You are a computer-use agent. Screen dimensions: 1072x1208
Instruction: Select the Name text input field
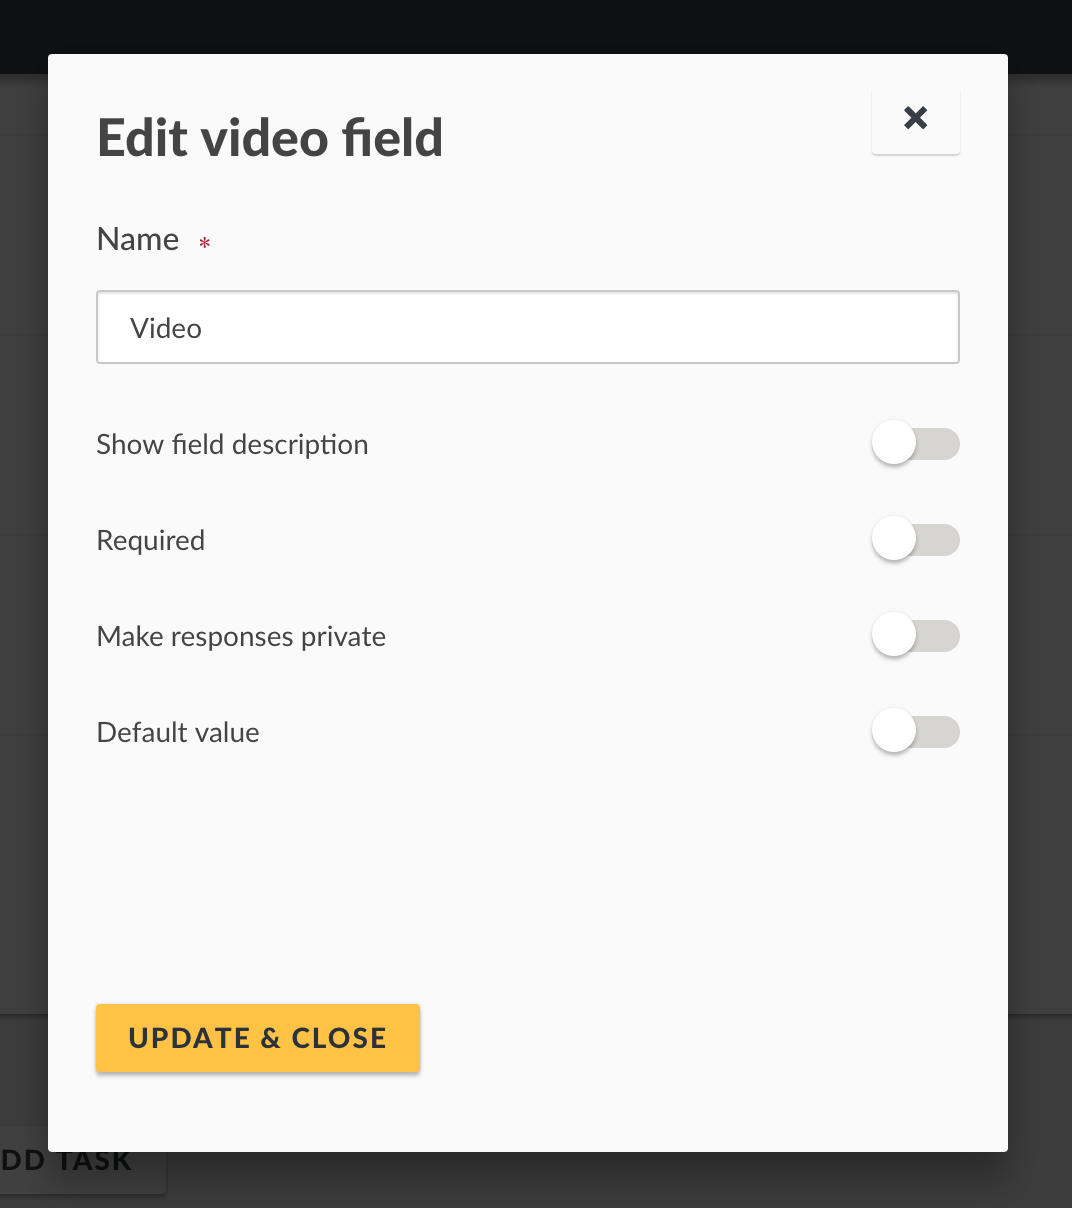pyautogui.click(x=528, y=327)
